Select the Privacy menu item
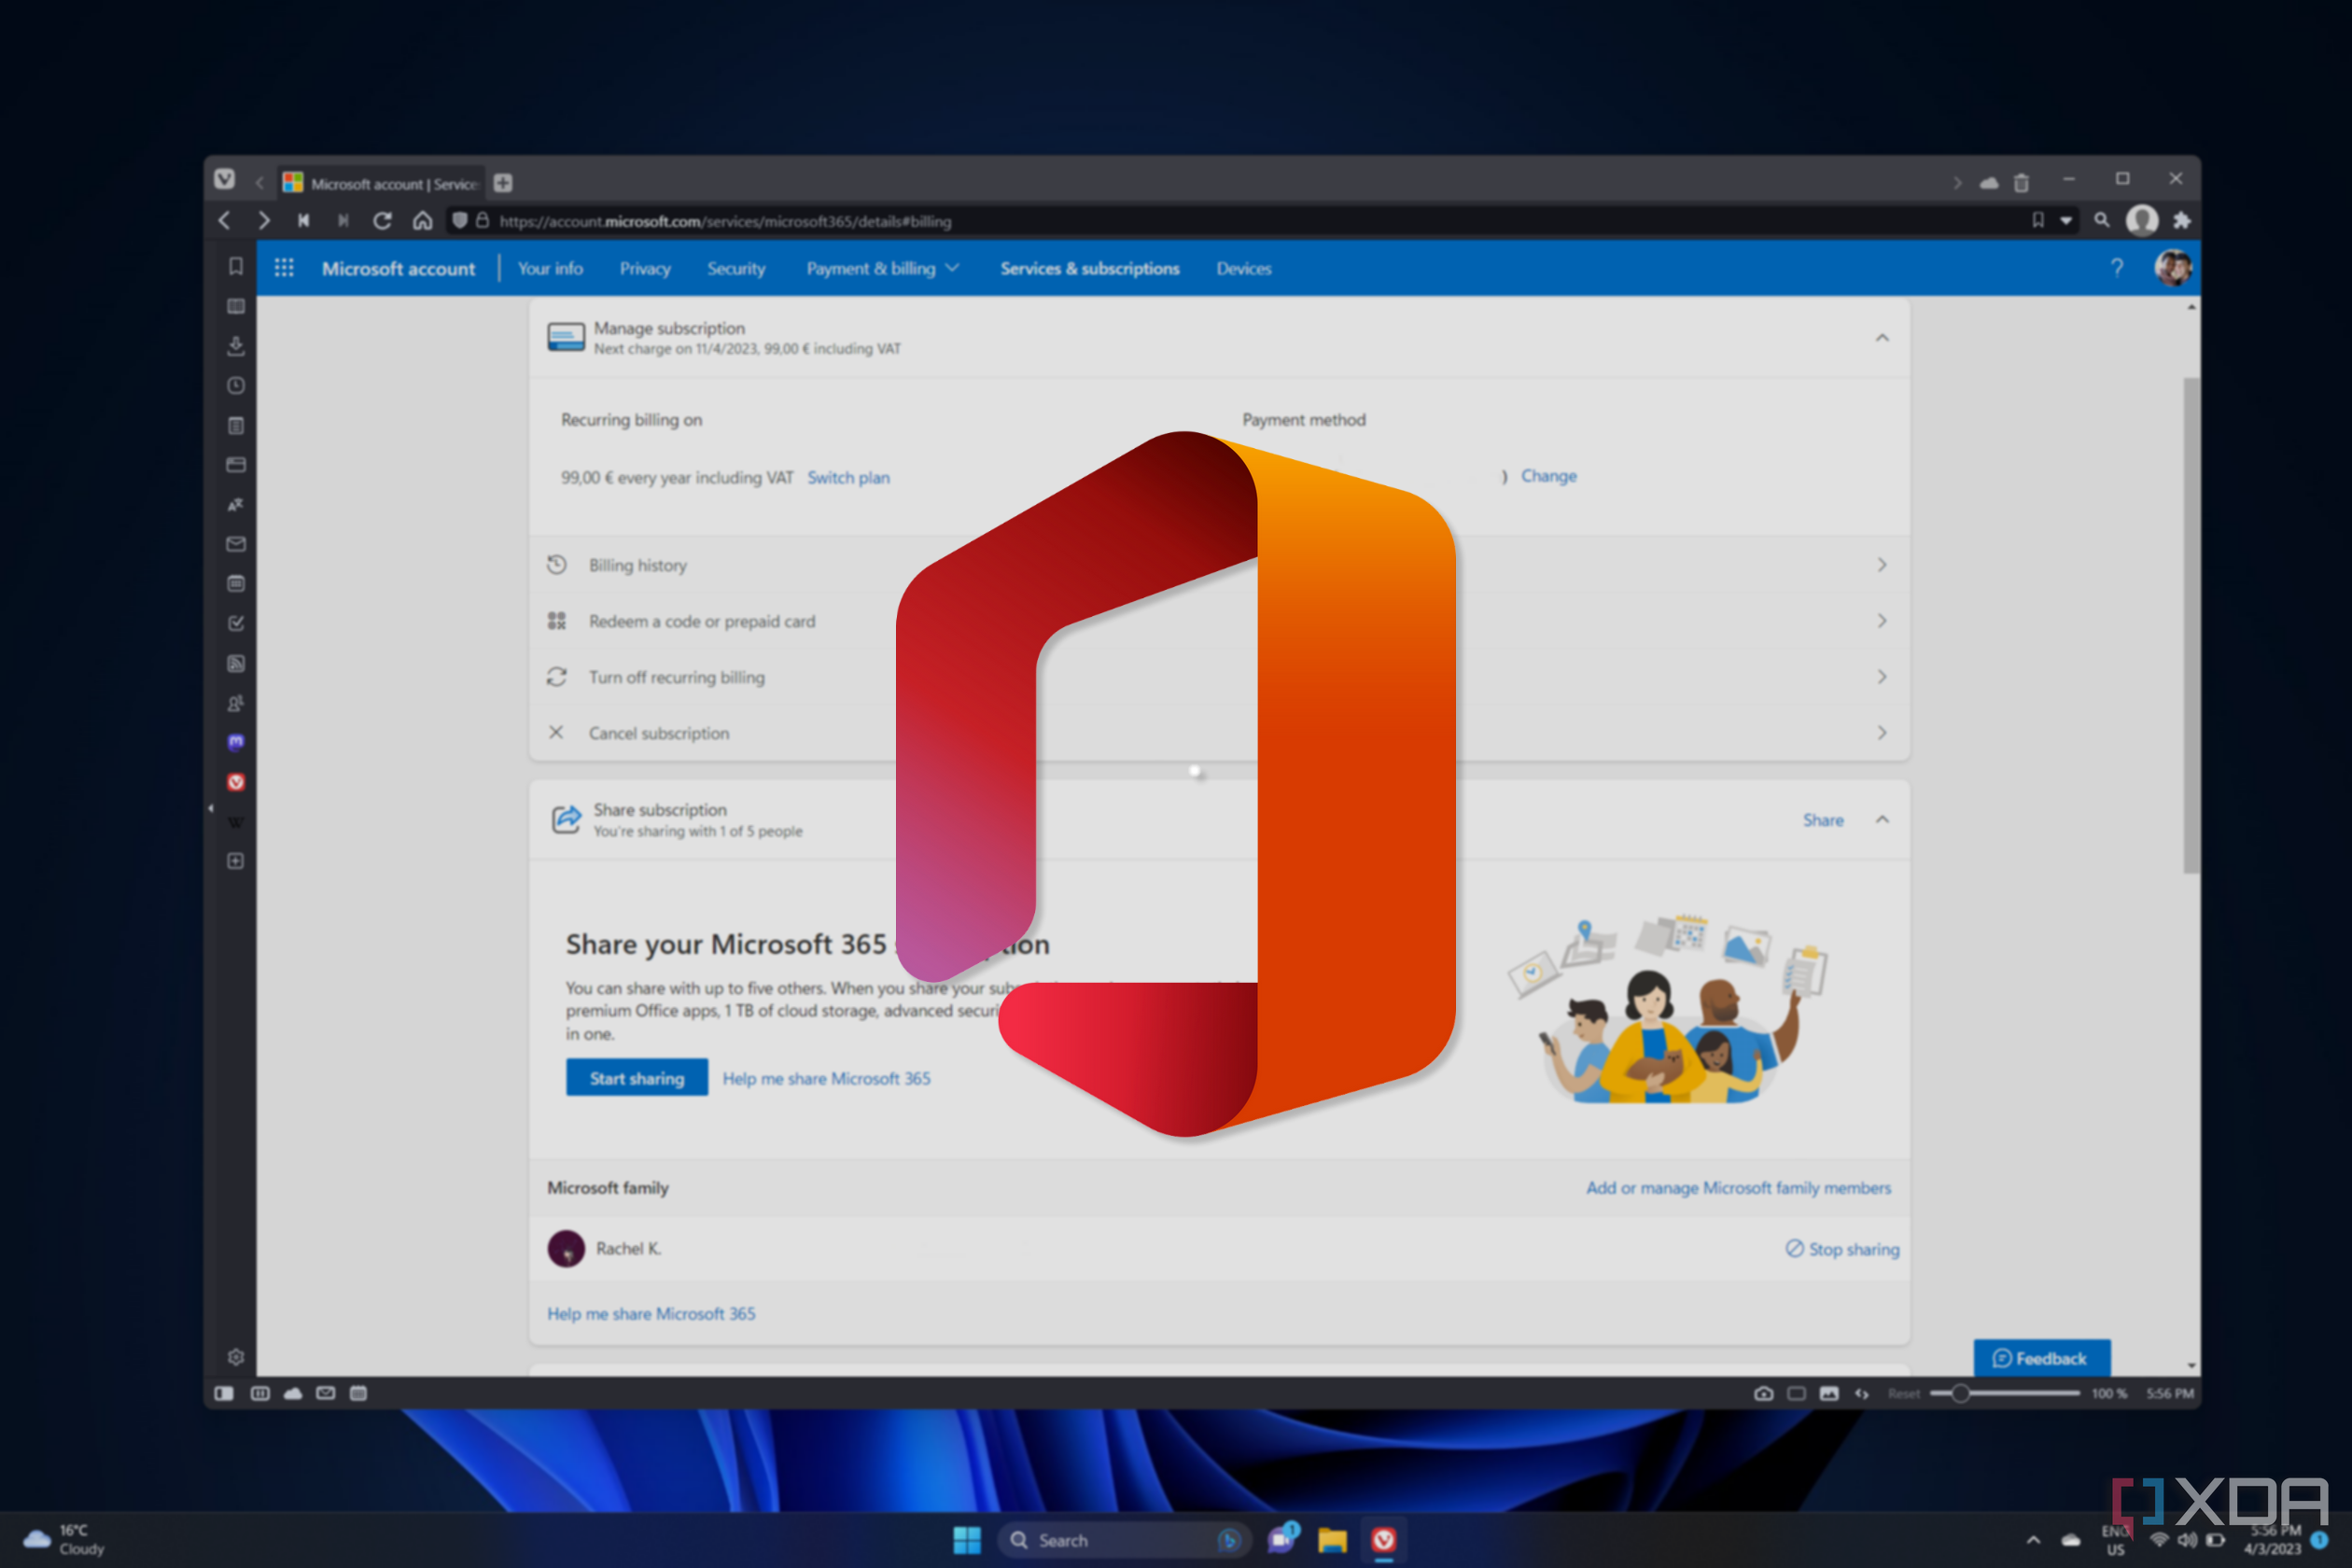The width and height of the screenshot is (2352, 1568). pos(646,268)
